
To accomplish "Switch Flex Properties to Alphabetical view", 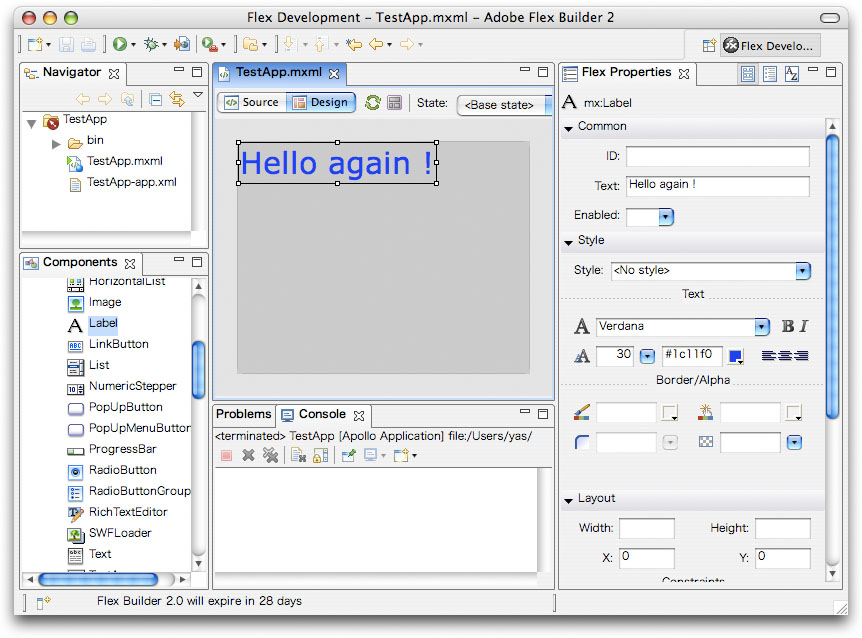I will pyautogui.click(x=792, y=74).
